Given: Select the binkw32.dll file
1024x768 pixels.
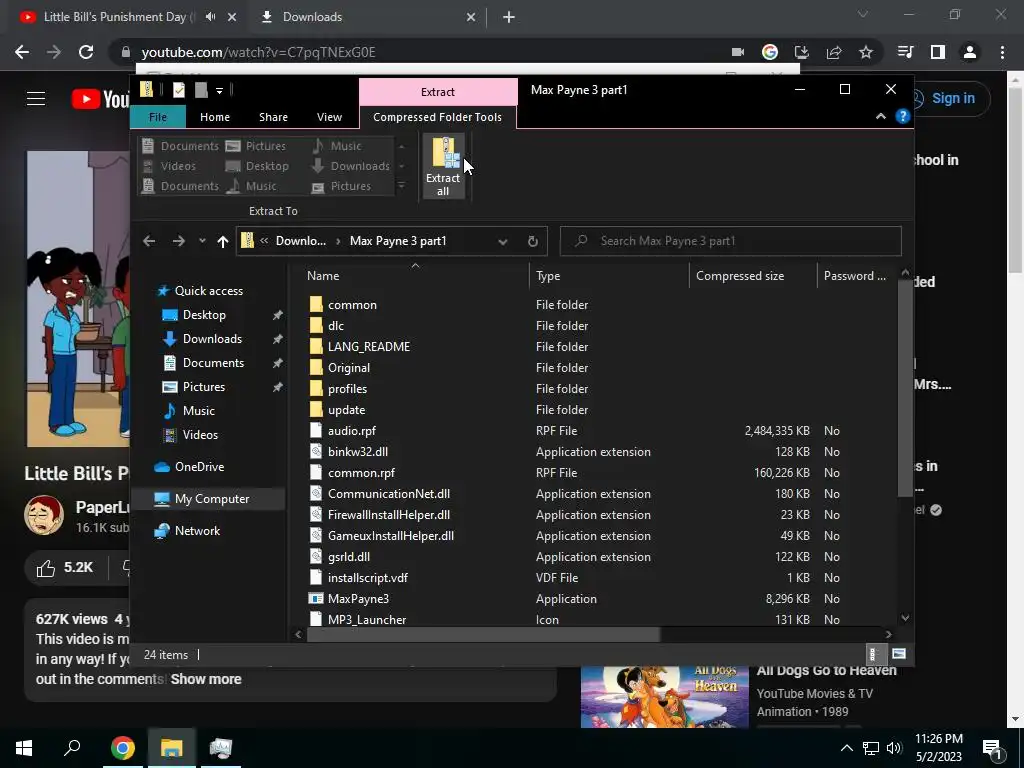Looking at the screenshot, I should (358, 452).
